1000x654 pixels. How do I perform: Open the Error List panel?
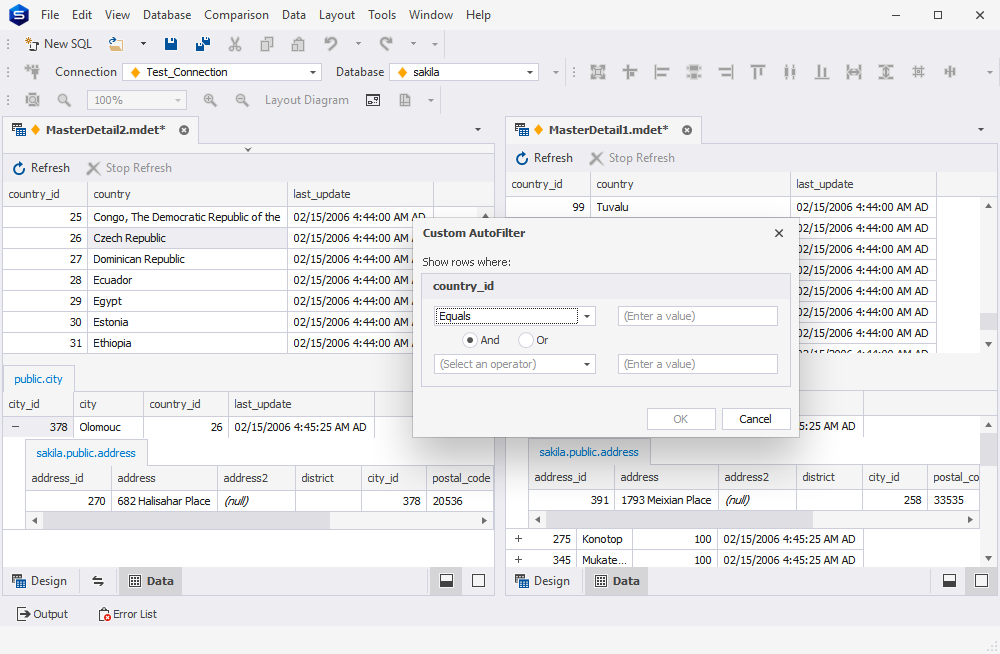click(127, 614)
